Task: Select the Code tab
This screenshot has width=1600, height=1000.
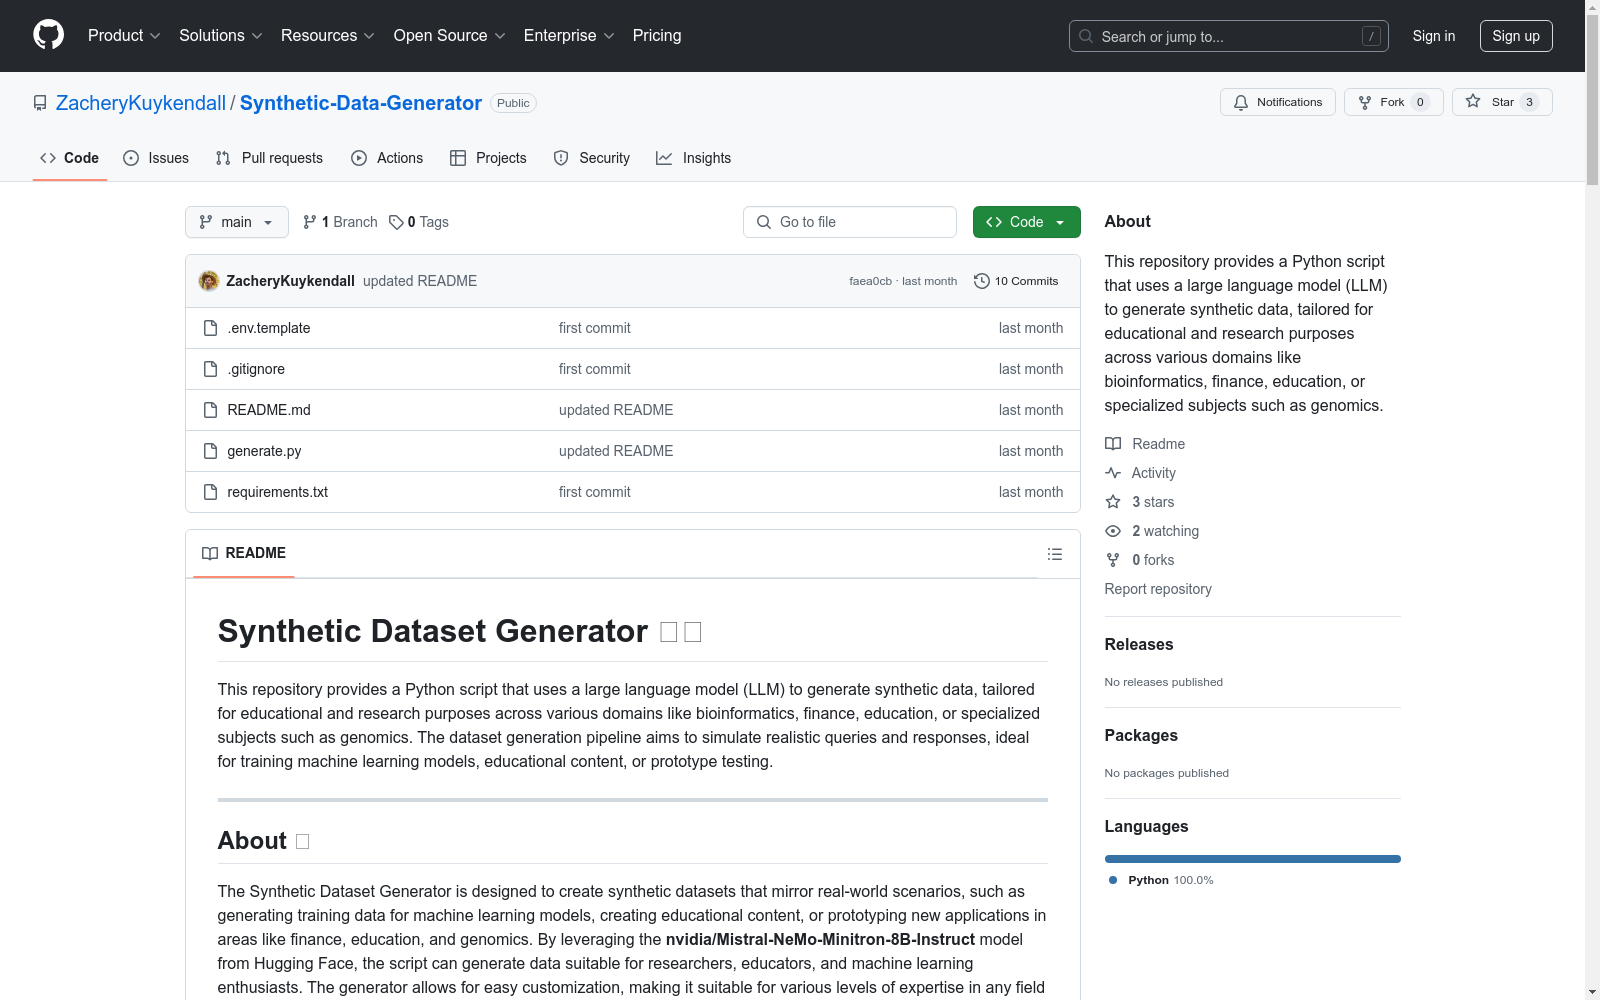Action: (70, 158)
